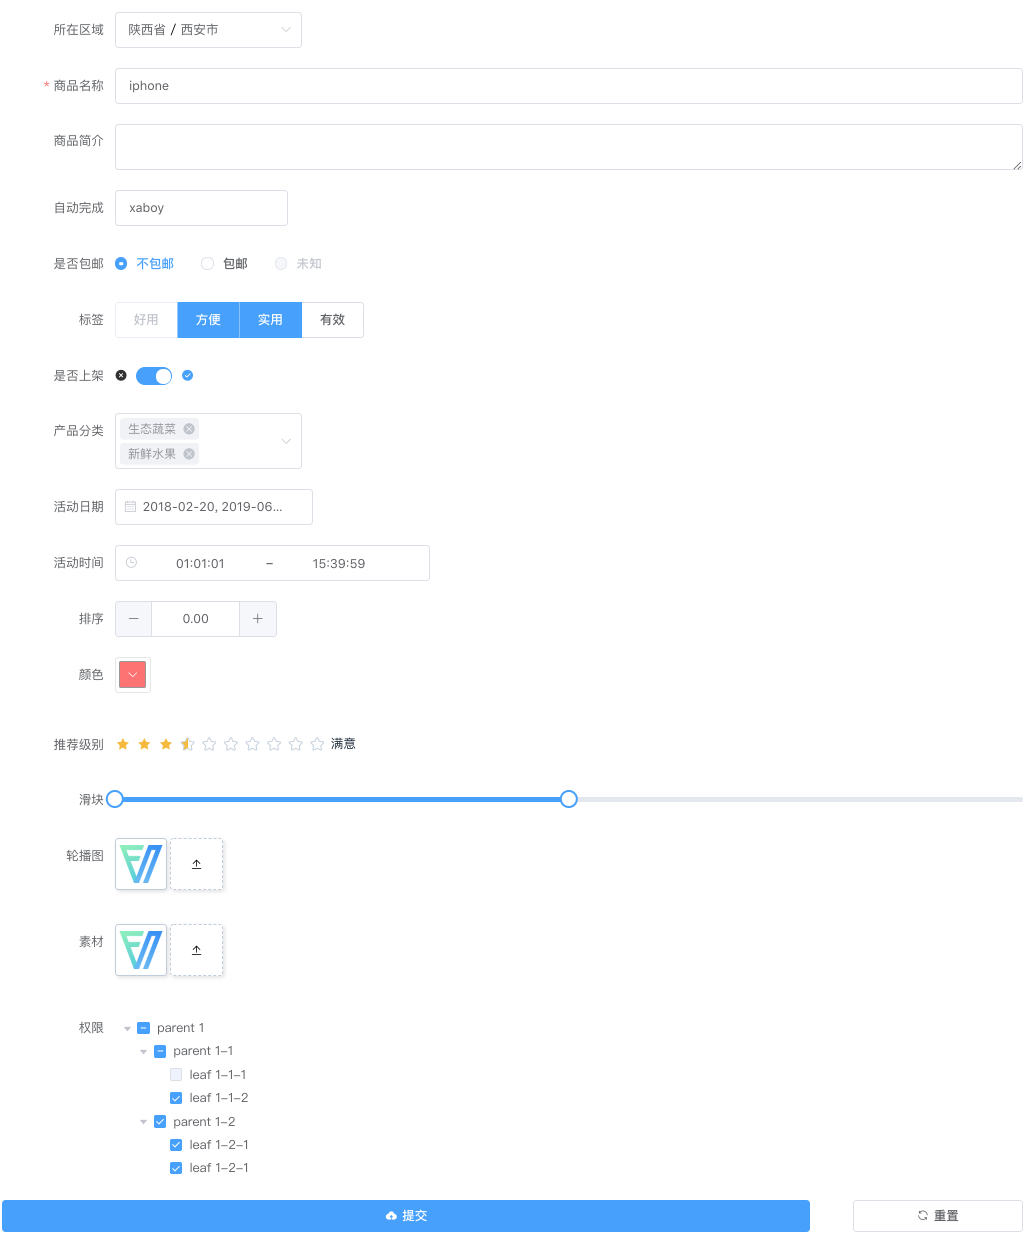Click the 提交 submit button
Image resolution: width=1030 pixels, height=1239 pixels.
coord(406,1215)
